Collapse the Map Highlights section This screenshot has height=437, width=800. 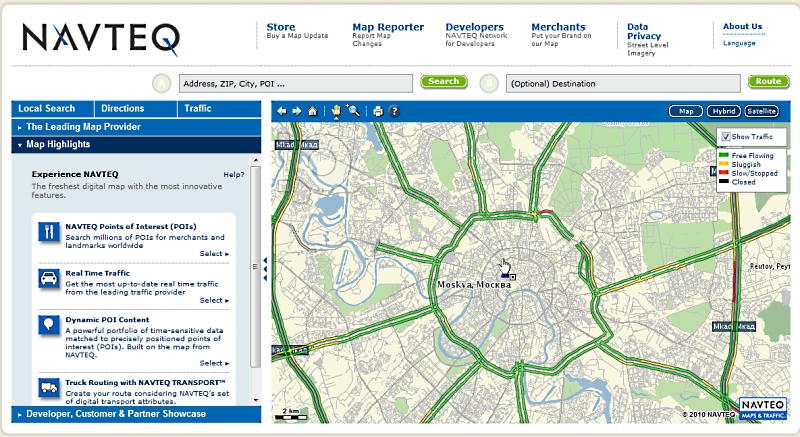[136, 144]
